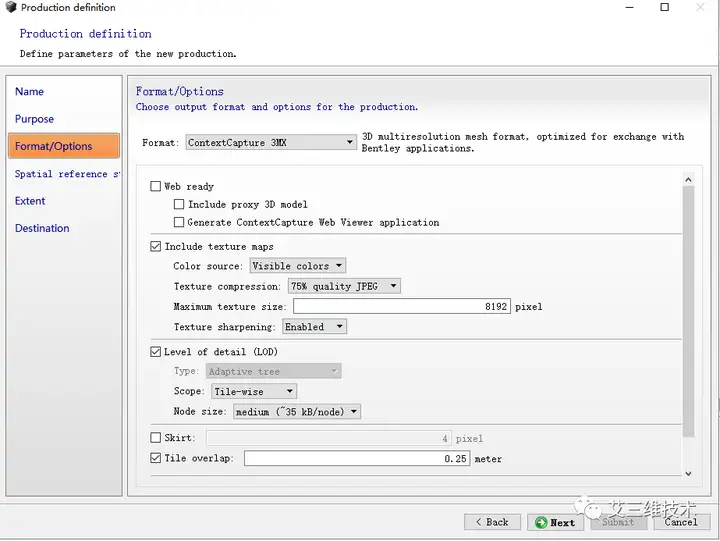Click the "Define parameters of the new production." text
The width and height of the screenshot is (720, 541).
tap(128, 54)
